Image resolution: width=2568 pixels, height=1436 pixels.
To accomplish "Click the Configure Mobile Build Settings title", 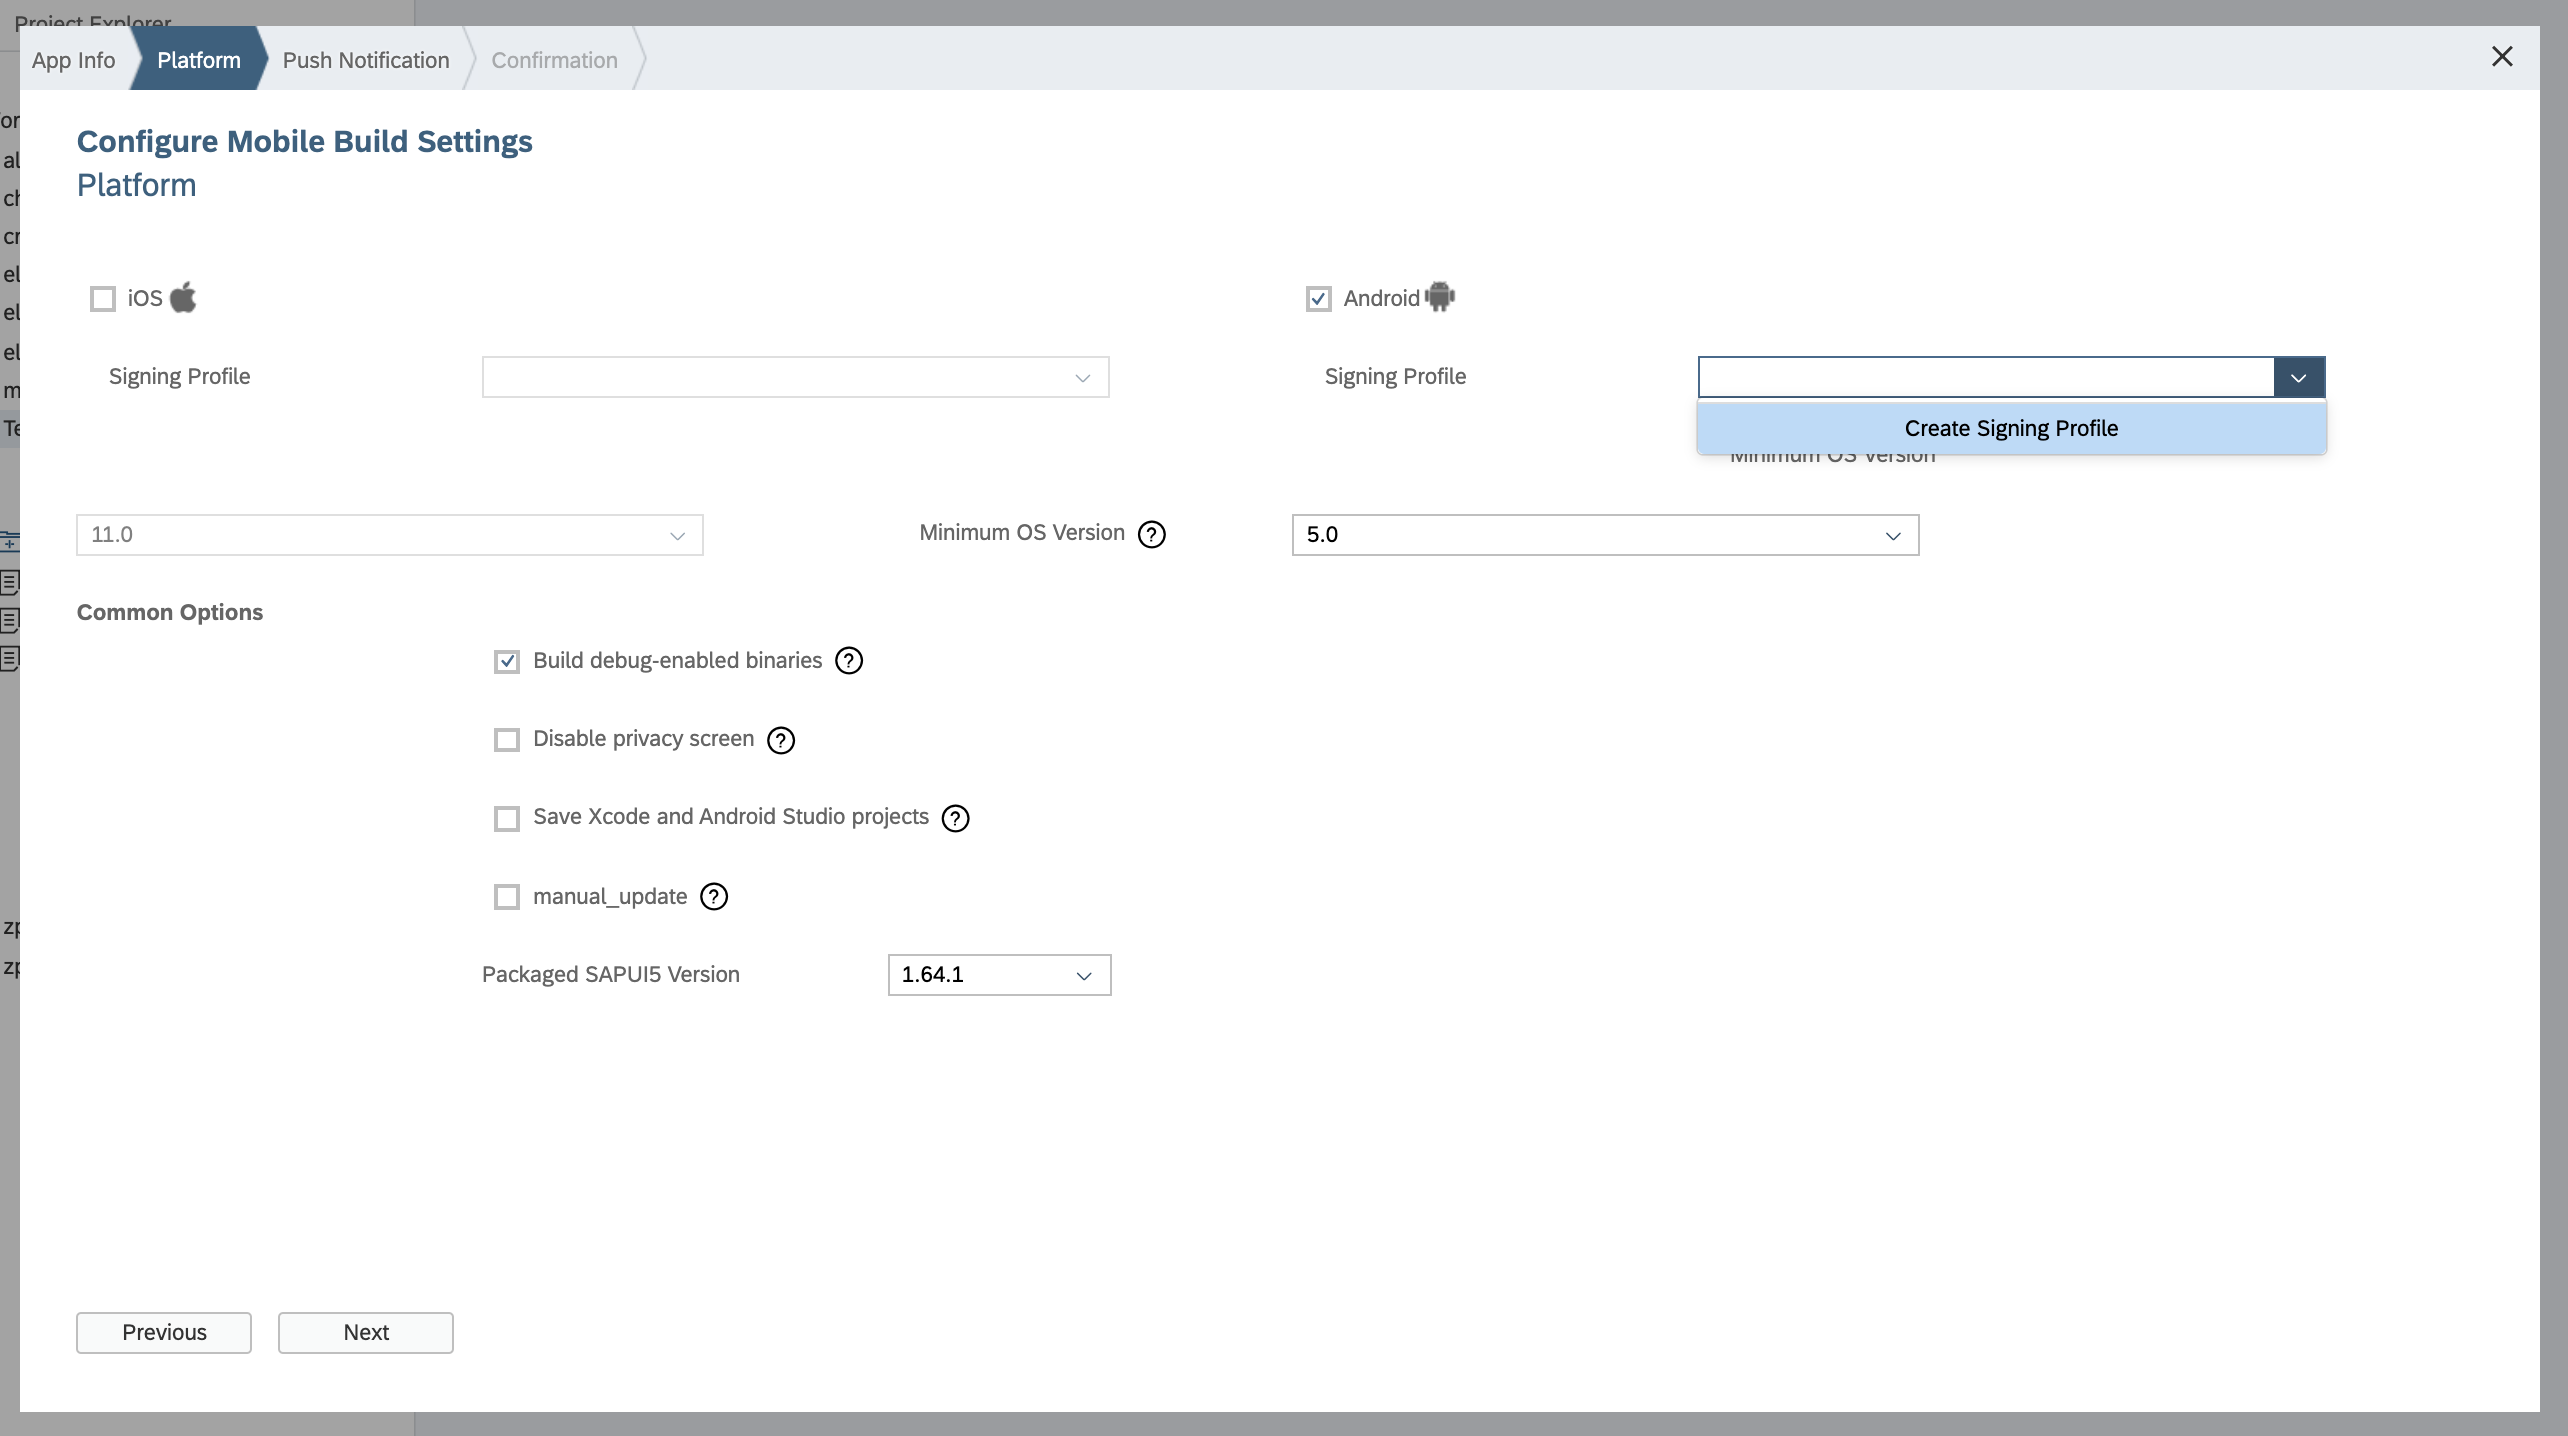I will pos(305,141).
